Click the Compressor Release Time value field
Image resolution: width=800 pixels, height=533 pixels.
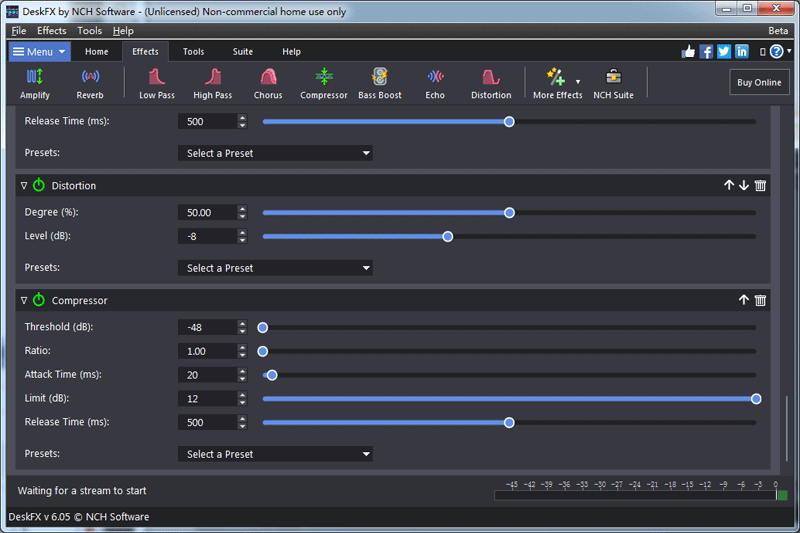coord(208,422)
